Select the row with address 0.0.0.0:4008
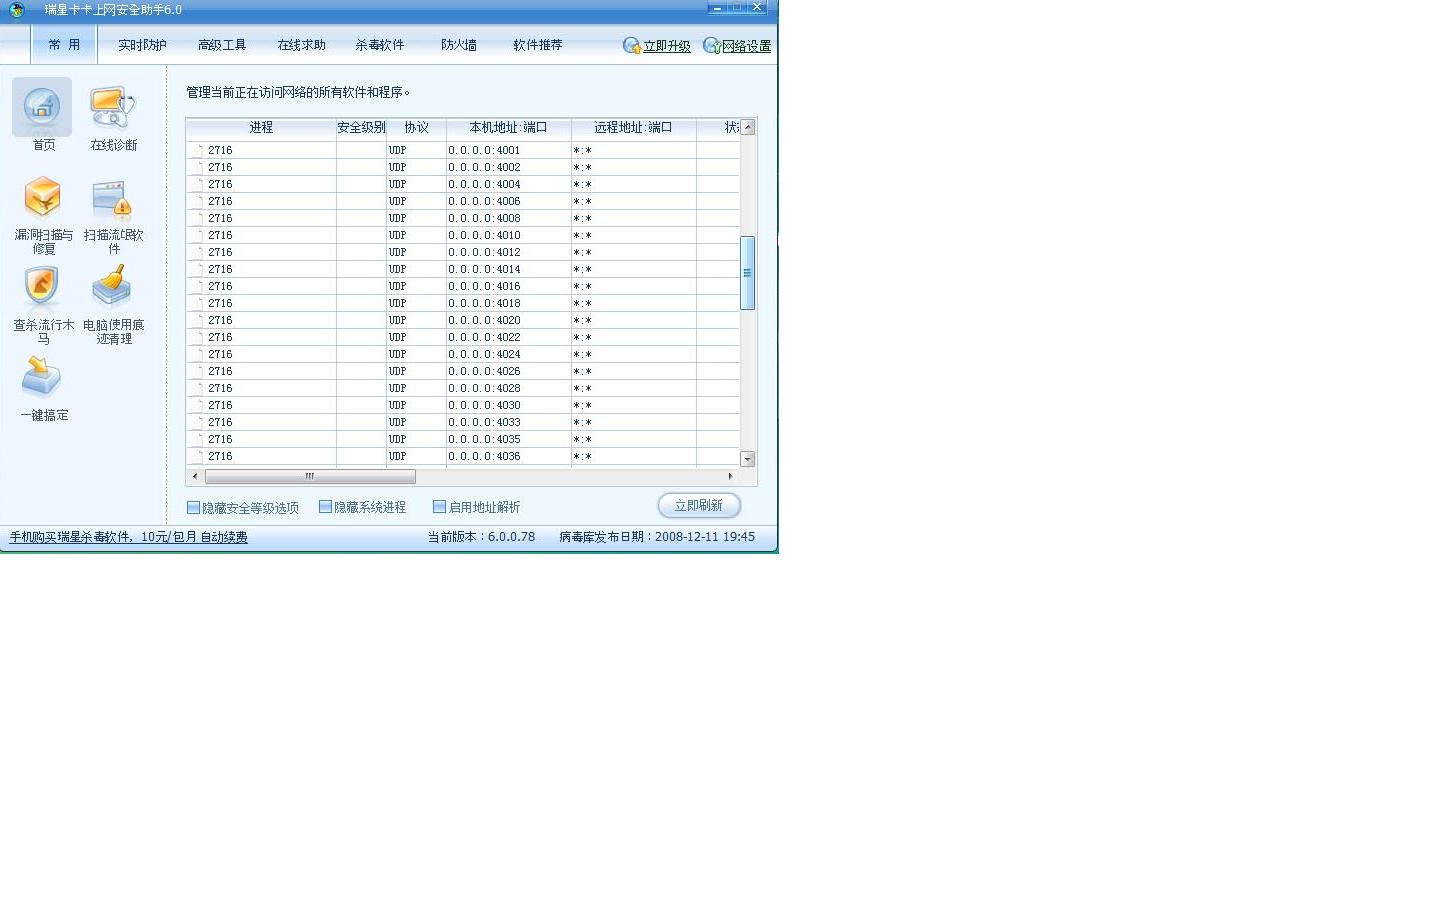The image size is (1440, 900). coord(463,218)
